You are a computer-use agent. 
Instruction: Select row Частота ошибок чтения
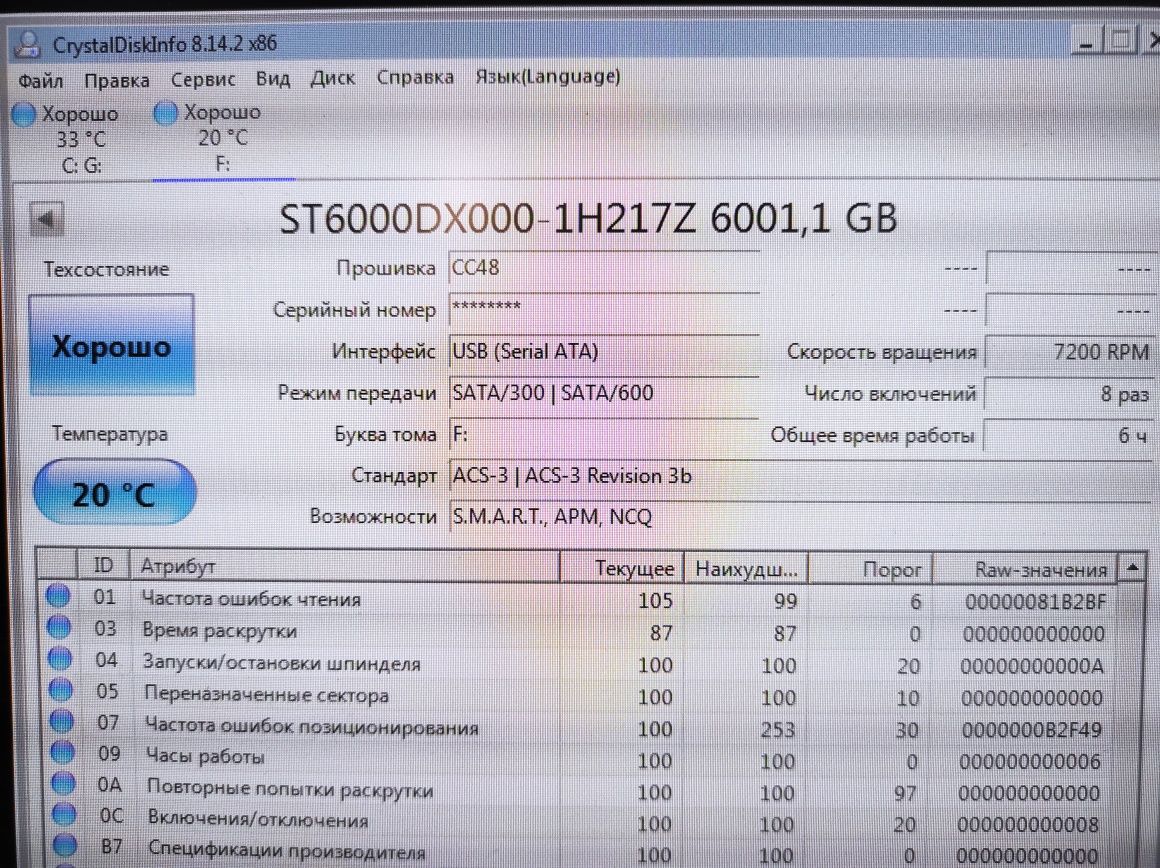tap(577, 600)
